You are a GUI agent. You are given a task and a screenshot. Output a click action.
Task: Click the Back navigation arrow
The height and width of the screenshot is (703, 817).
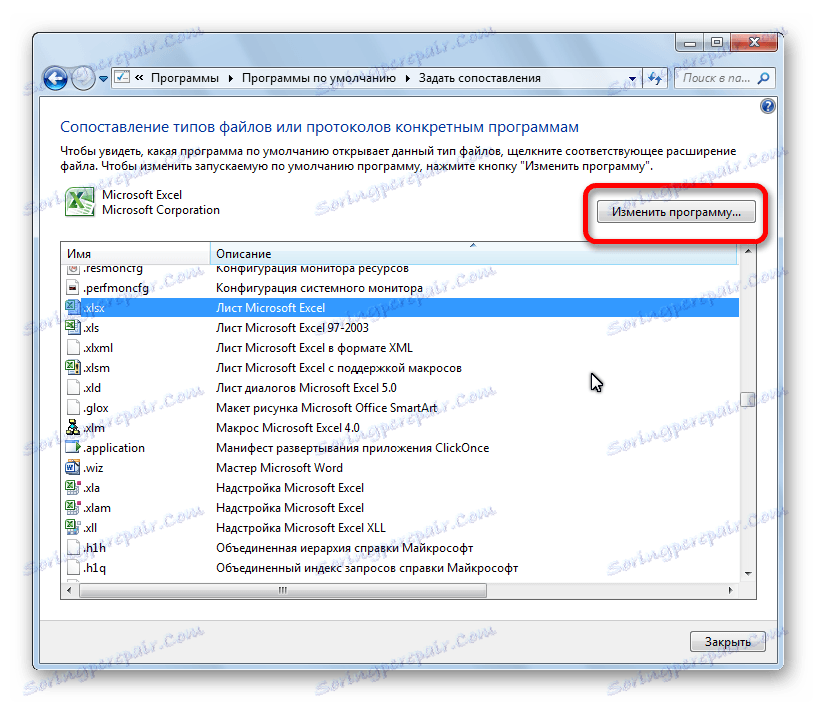tap(55, 79)
